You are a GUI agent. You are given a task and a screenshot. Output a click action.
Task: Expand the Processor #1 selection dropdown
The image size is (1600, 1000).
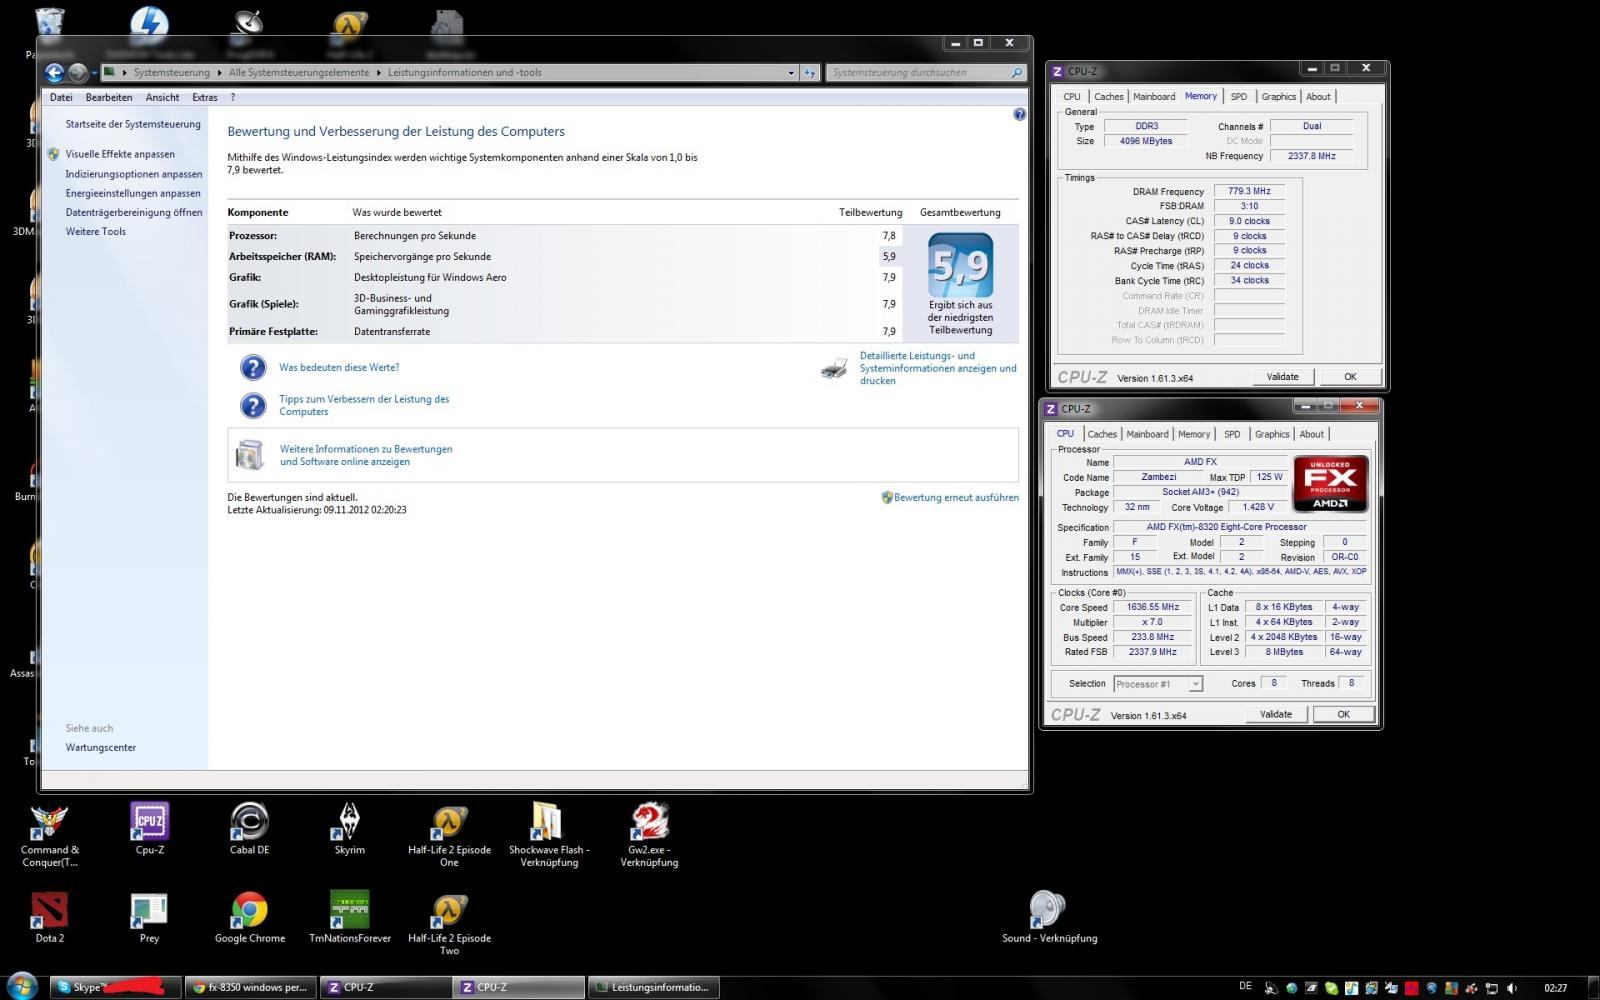point(1195,684)
